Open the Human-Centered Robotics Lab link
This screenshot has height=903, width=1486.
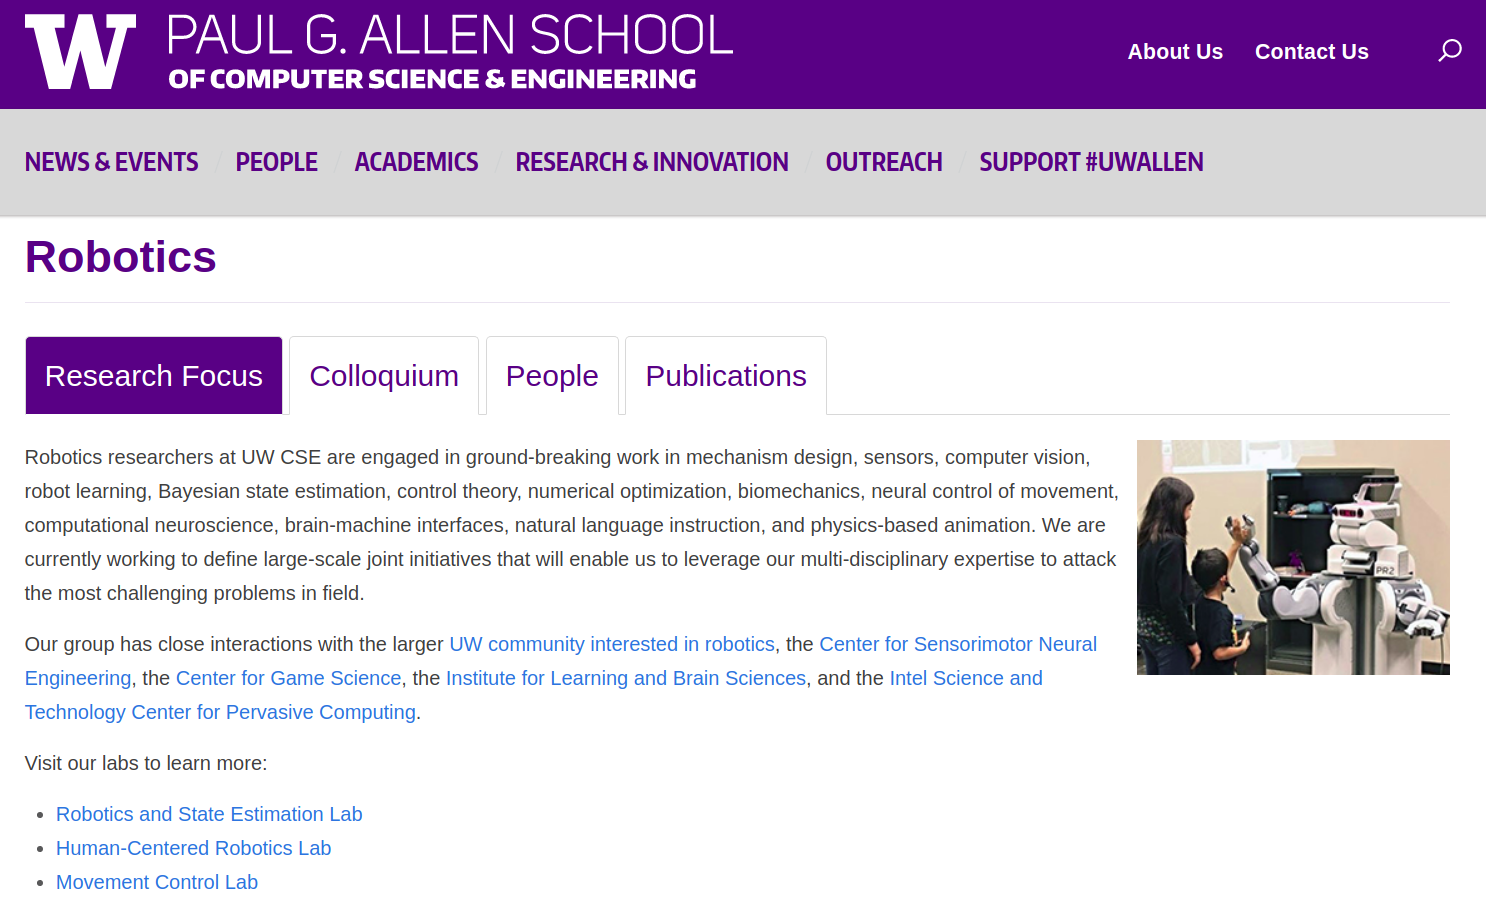click(193, 849)
